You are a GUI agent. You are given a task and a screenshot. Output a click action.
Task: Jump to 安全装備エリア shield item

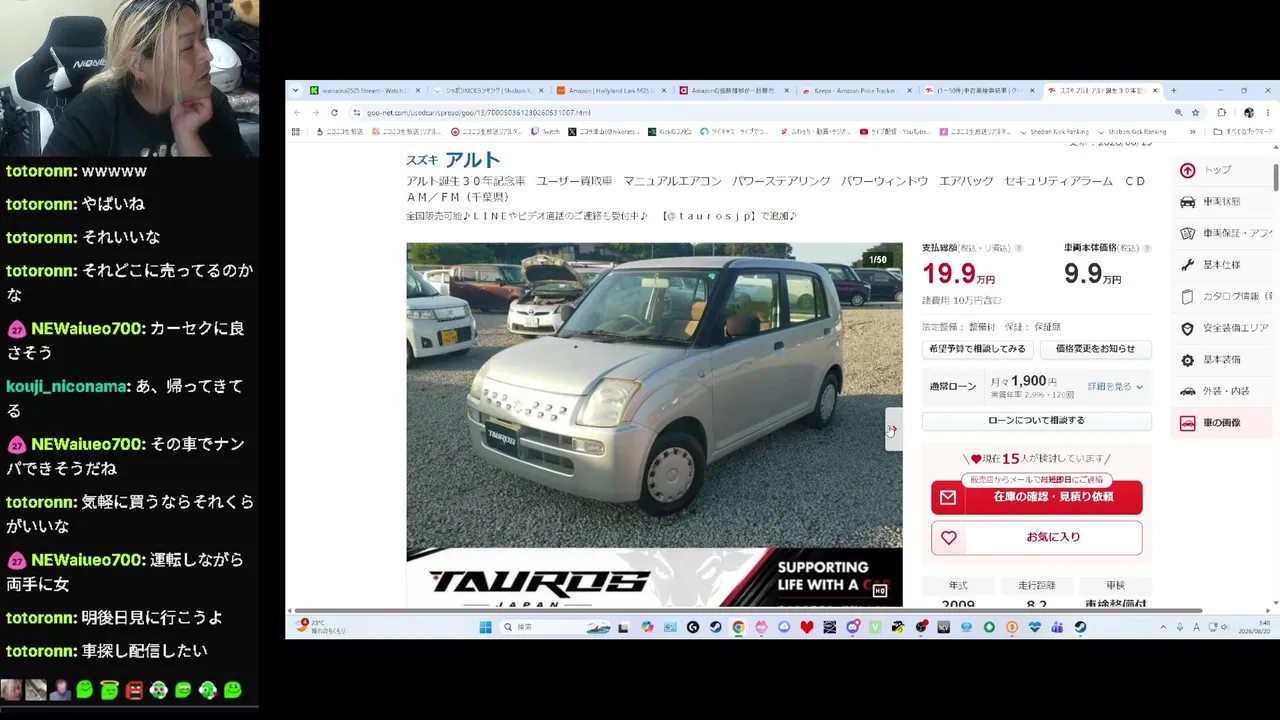[x=1224, y=328]
